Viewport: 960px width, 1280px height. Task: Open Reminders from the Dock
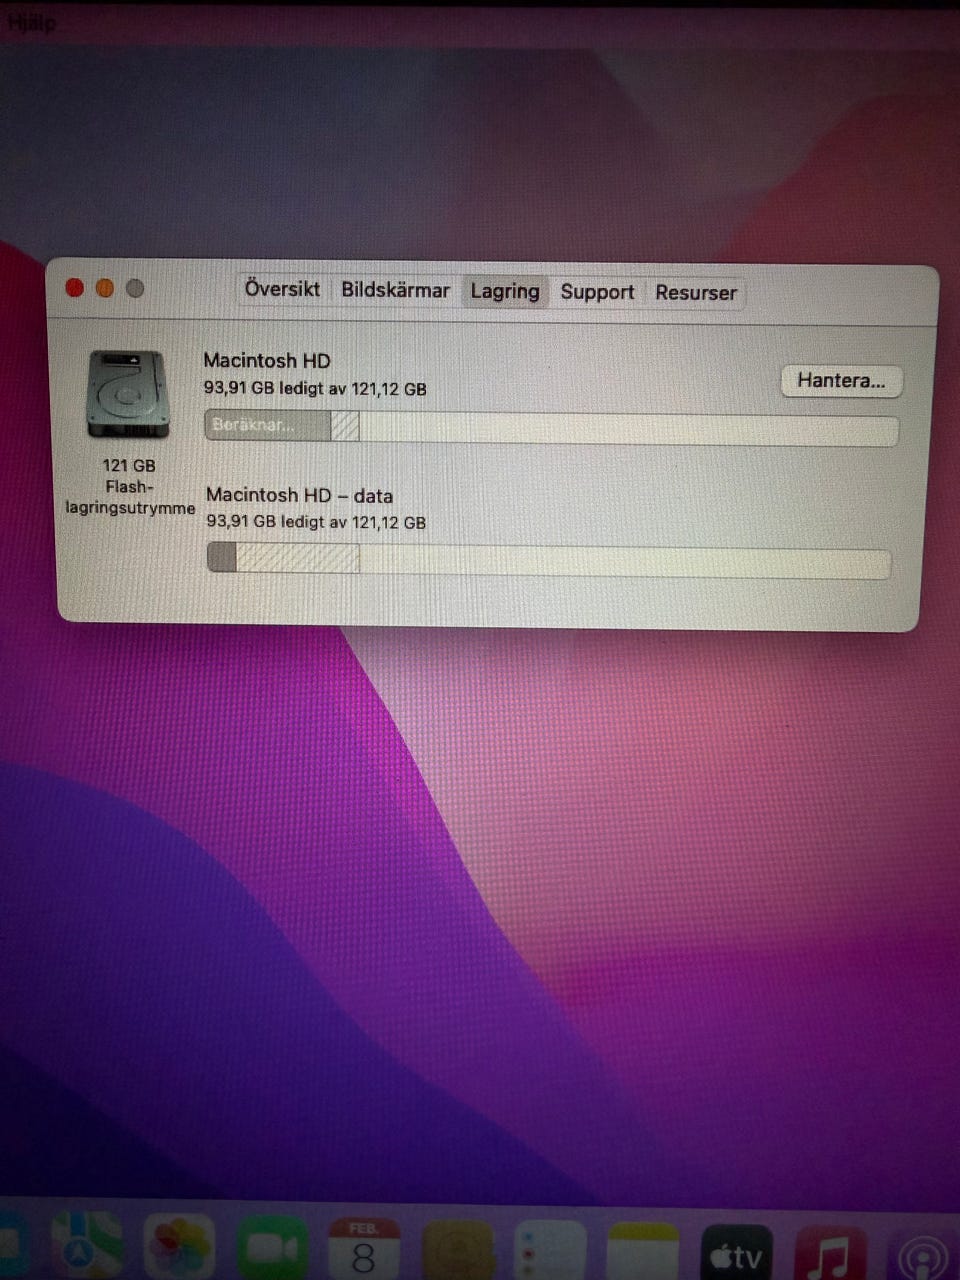click(550, 1251)
